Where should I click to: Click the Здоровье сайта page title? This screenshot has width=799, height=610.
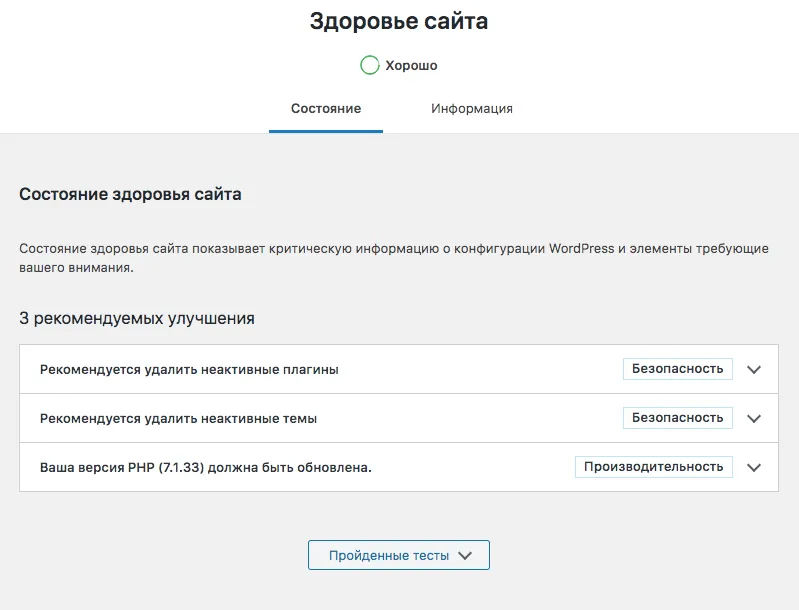pyautogui.click(x=399, y=21)
